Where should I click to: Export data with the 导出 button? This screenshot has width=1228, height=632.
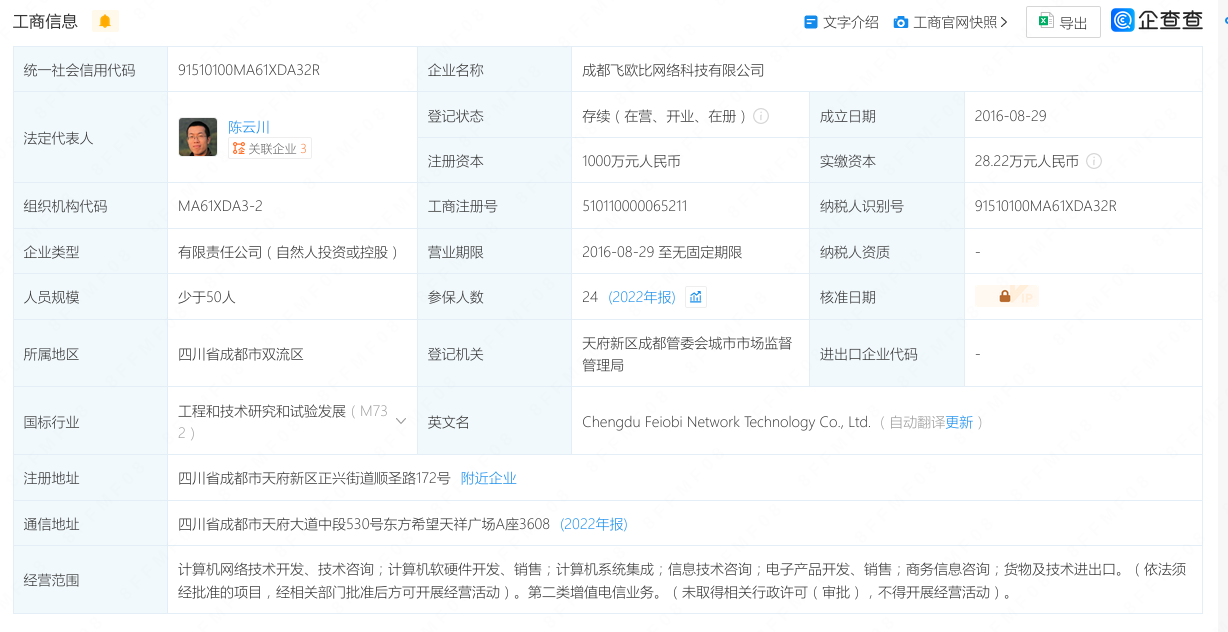pyautogui.click(x=1063, y=22)
